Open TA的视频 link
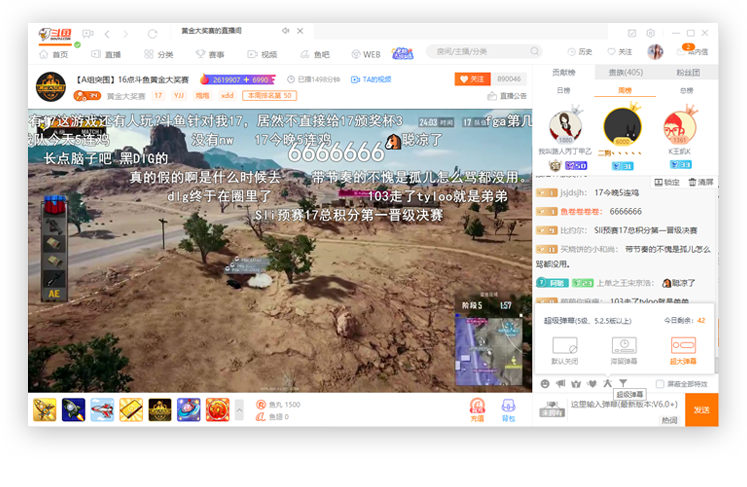The image size is (747, 487). tap(371, 80)
